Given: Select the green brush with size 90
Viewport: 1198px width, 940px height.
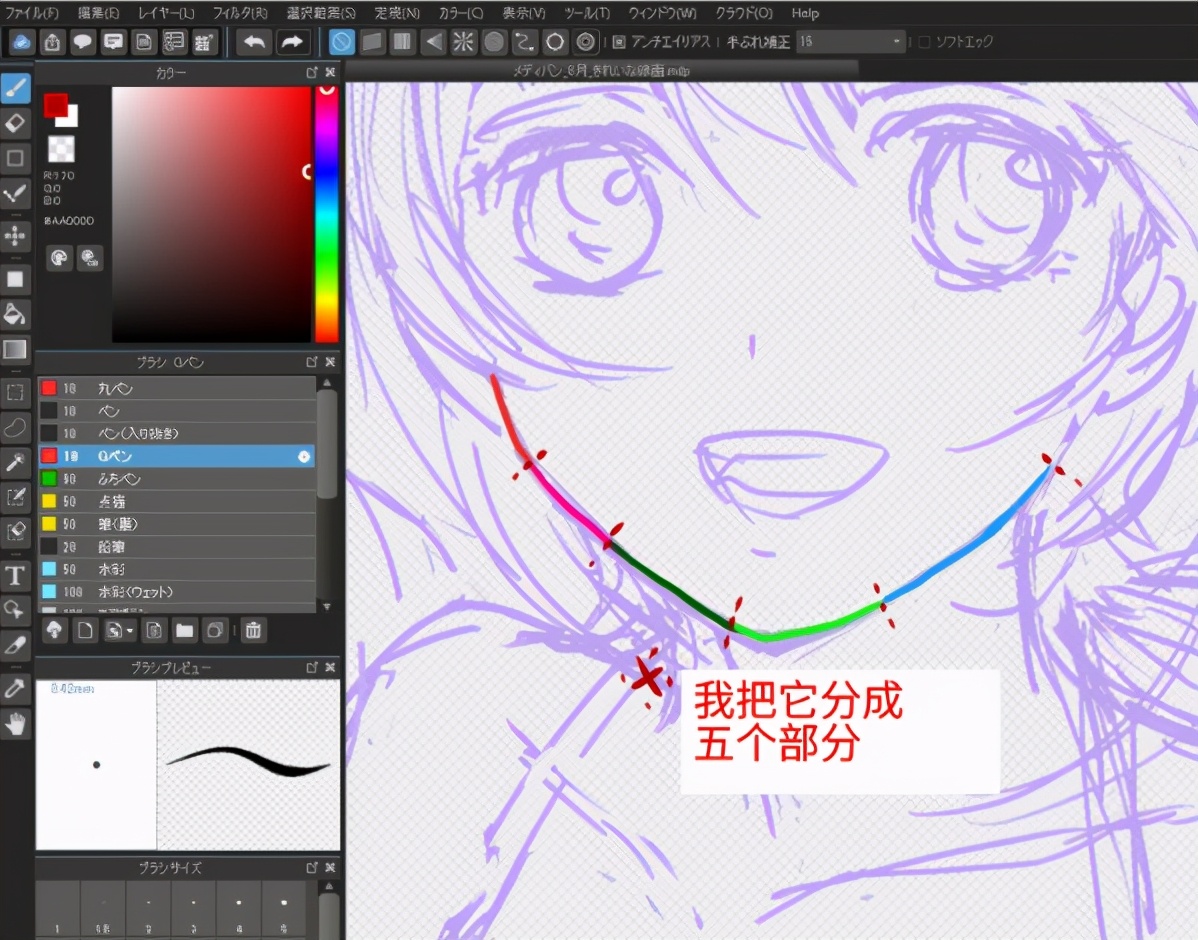Looking at the screenshot, I should [x=176, y=479].
